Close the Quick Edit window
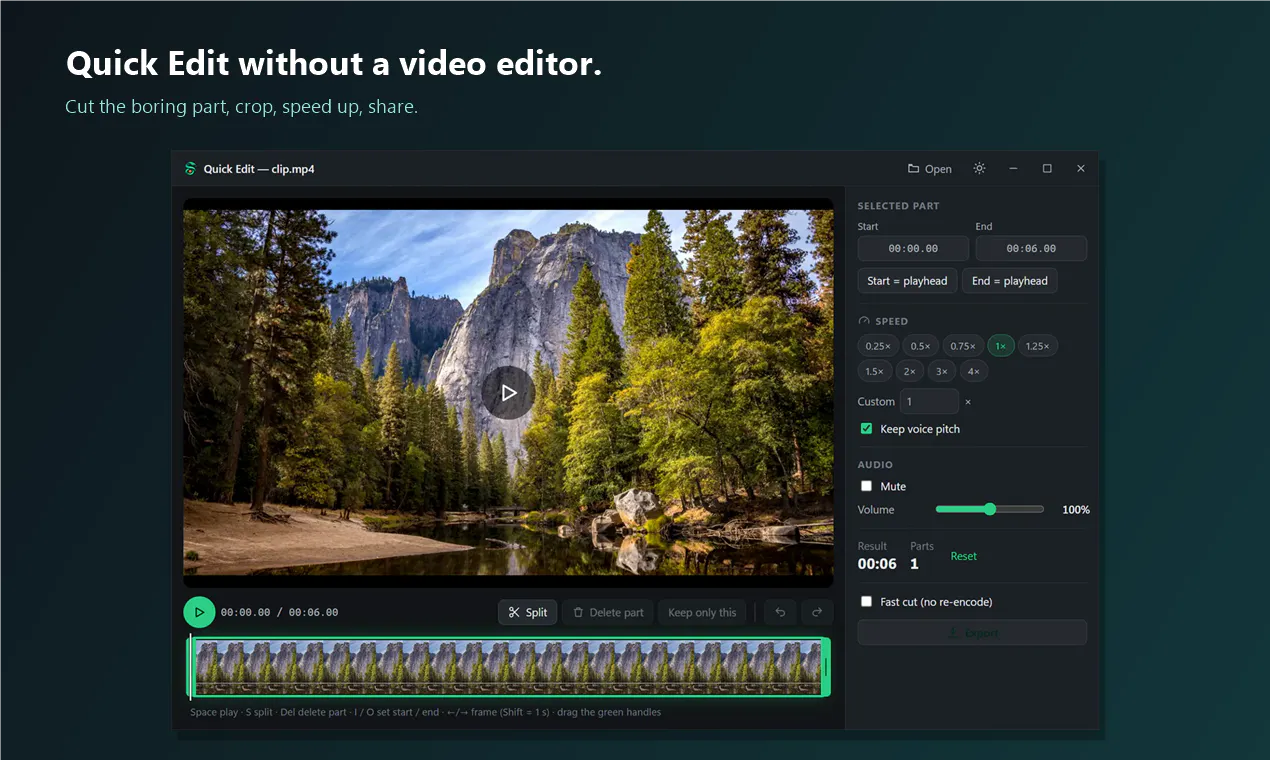The width and height of the screenshot is (1270, 760). pyautogui.click(x=1080, y=168)
